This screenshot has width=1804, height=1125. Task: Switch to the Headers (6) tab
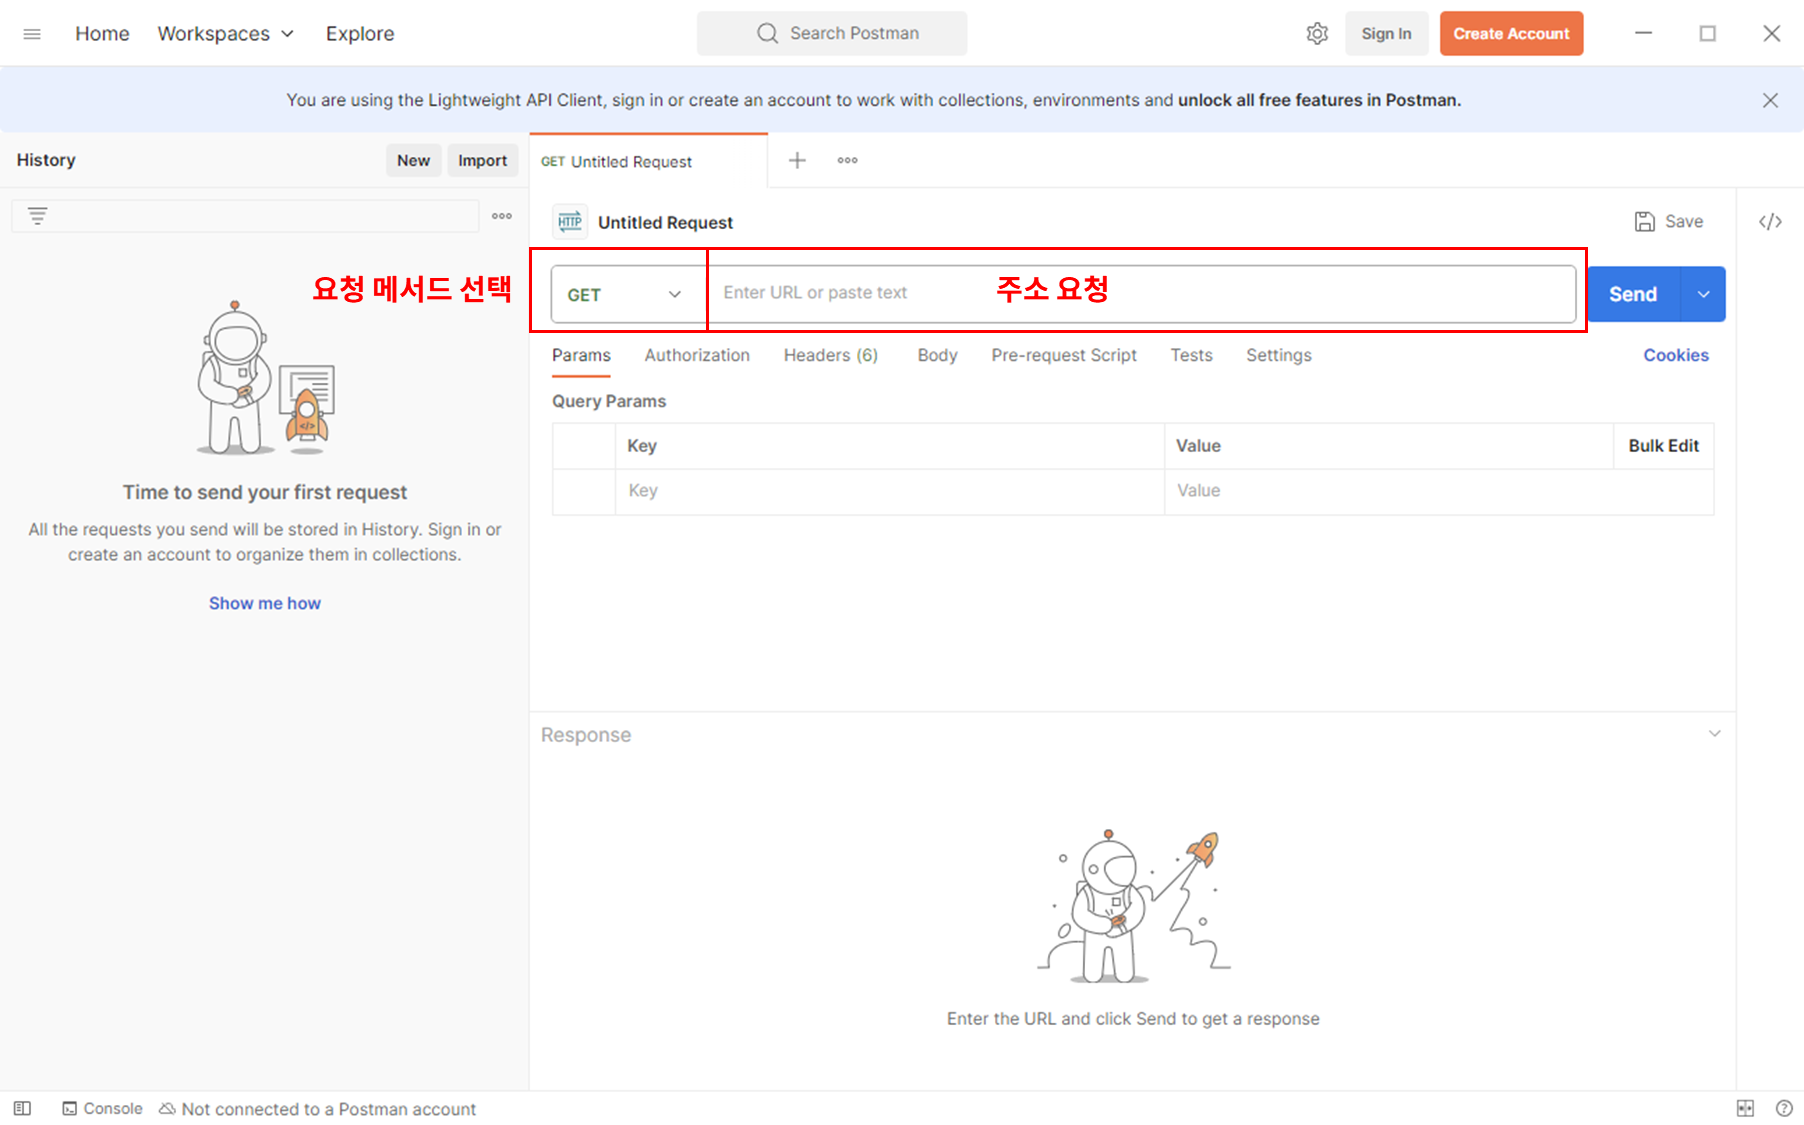[830, 355]
